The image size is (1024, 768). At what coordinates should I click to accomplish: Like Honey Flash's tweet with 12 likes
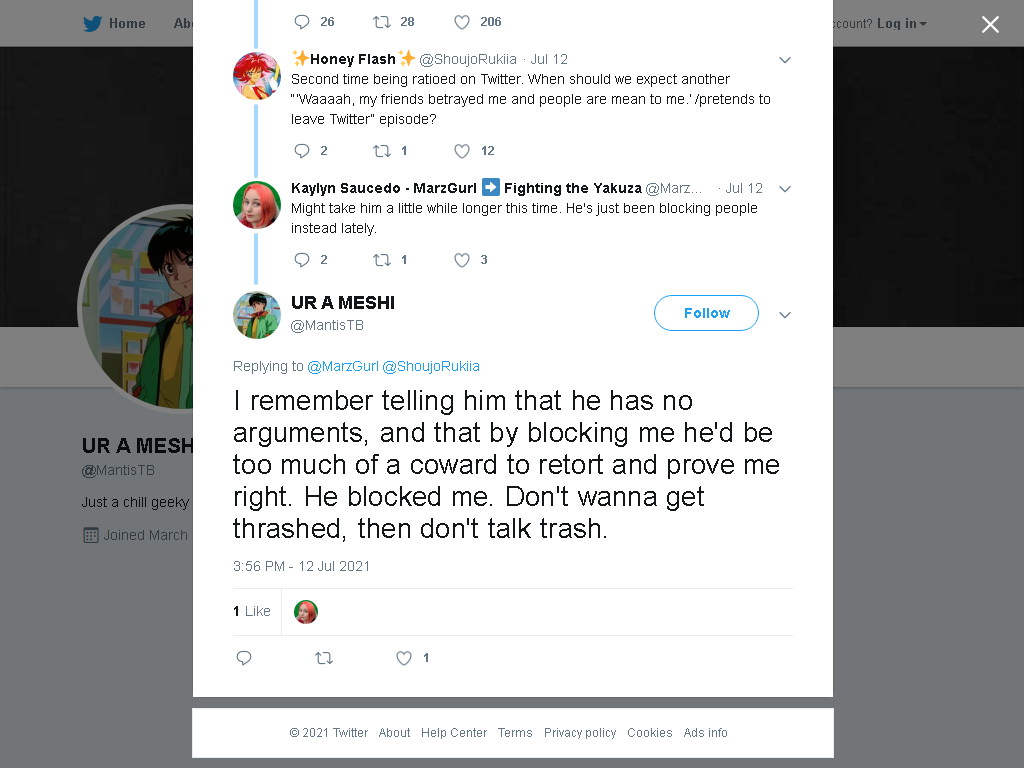pos(462,151)
